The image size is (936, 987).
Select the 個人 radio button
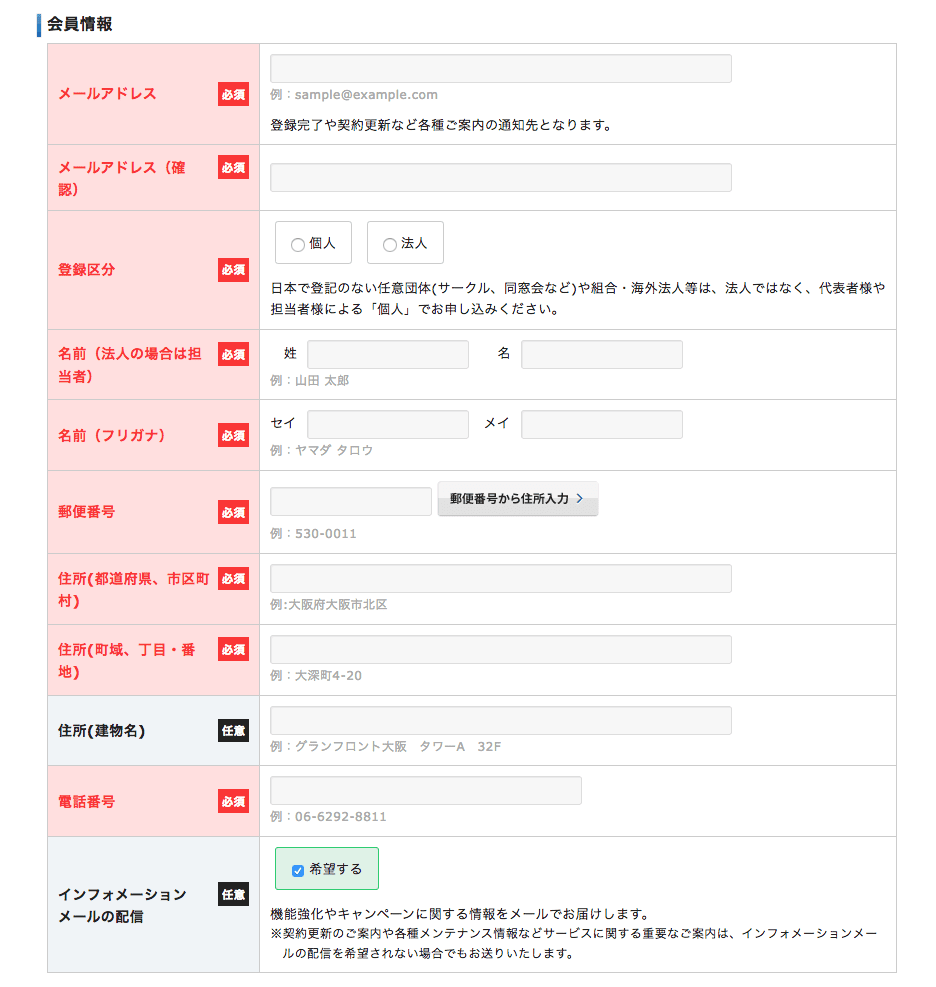tap(298, 244)
